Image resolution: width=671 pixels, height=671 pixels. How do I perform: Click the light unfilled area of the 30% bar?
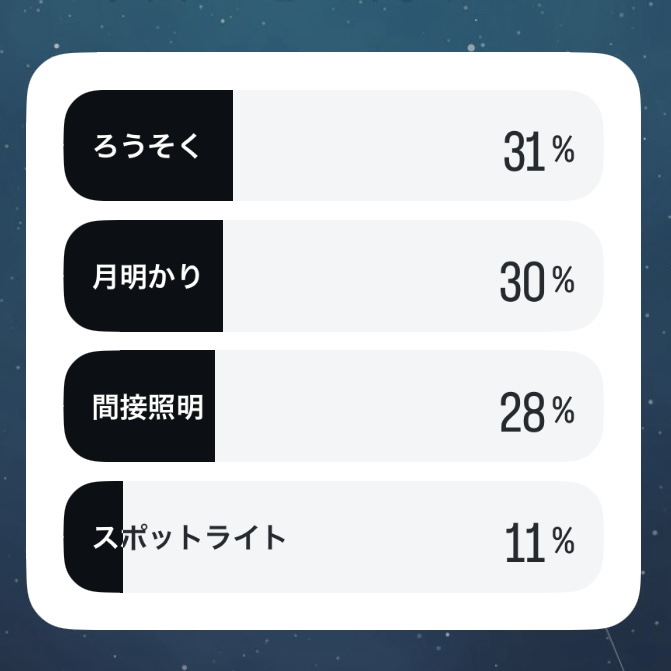click(x=359, y=276)
